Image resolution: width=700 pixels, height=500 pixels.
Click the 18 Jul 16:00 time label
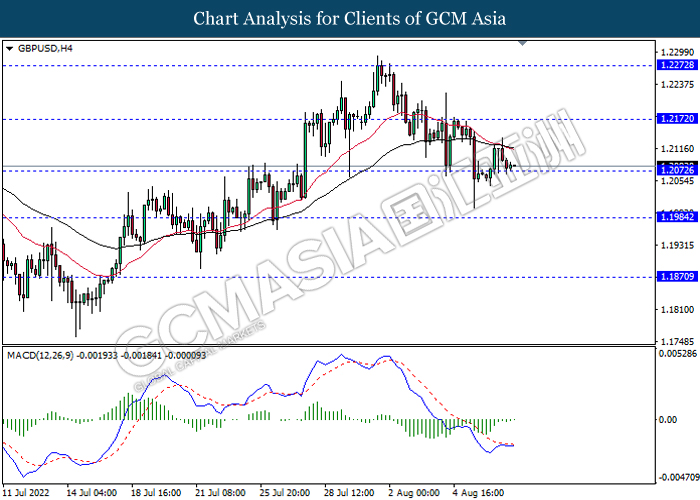[x=156, y=493]
